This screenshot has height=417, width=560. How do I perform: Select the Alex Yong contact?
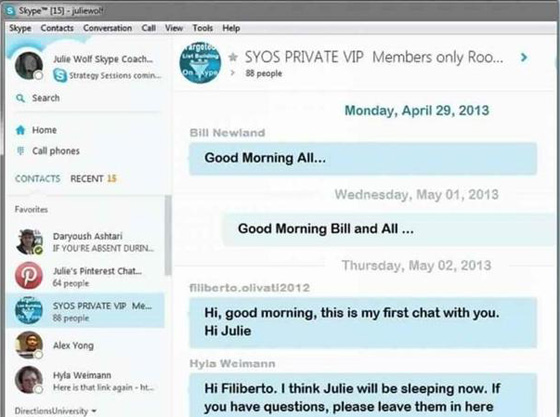tap(85, 345)
